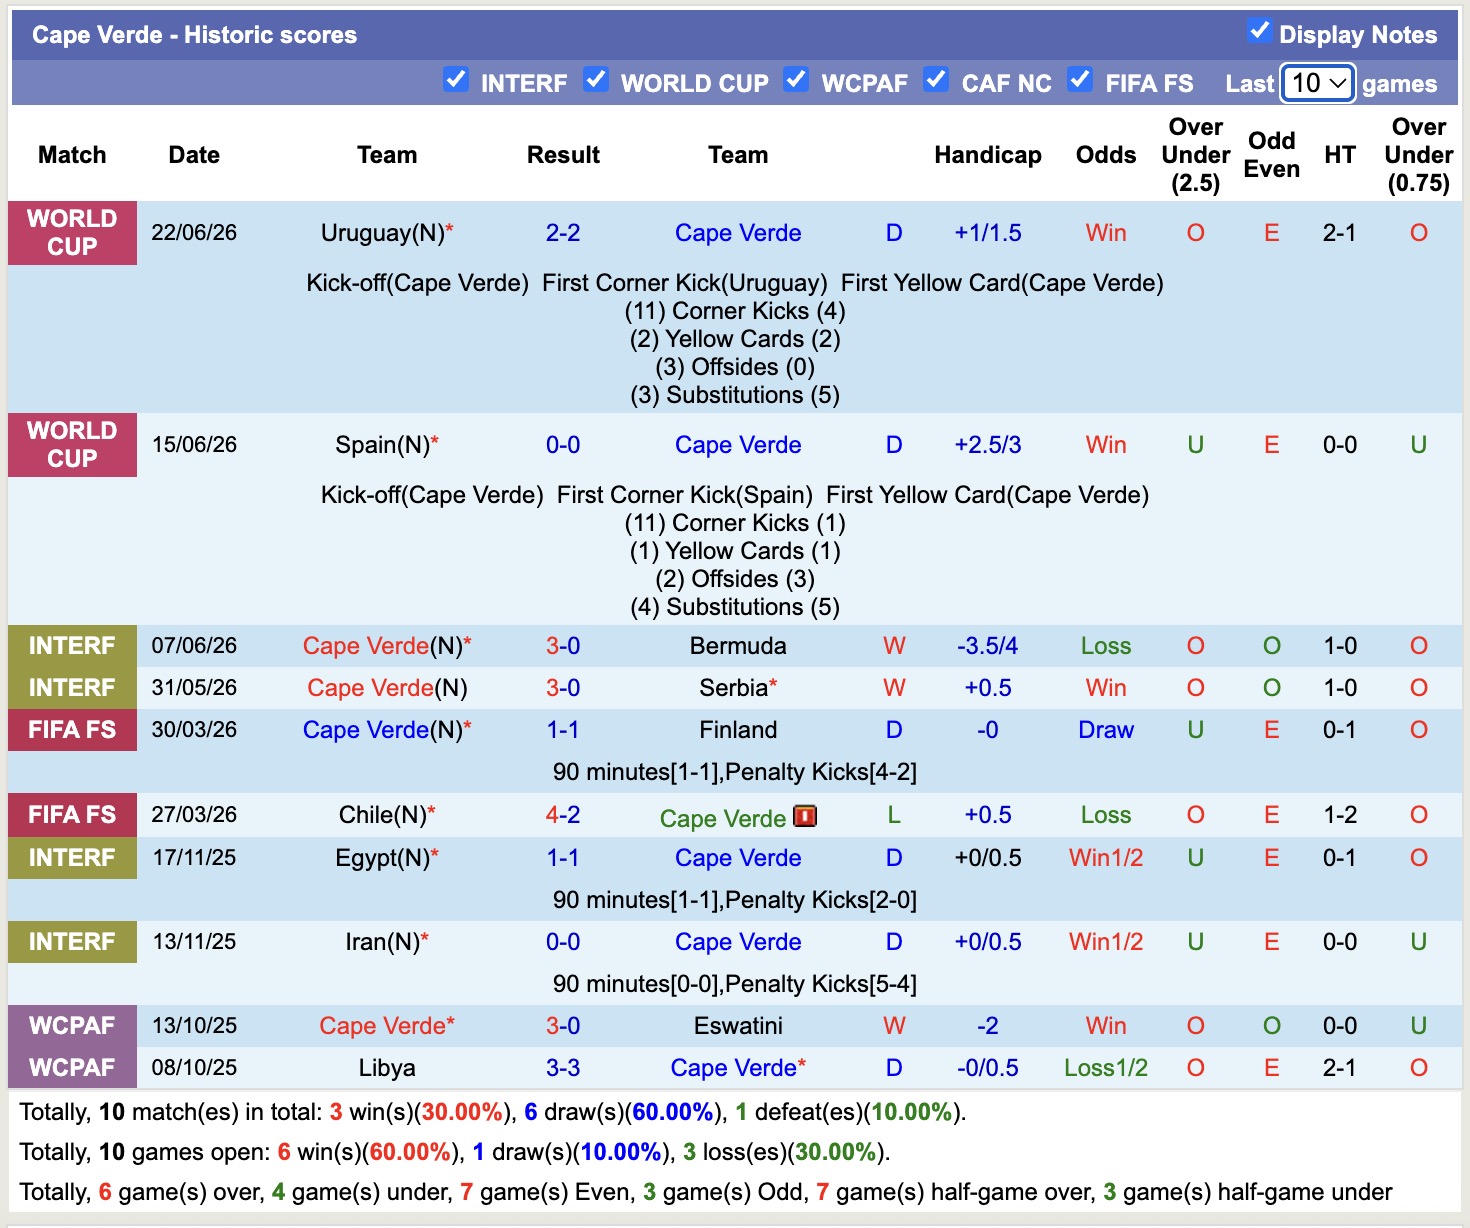Open the 1-1 result against Finland
Image resolution: width=1470 pixels, height=1228 pixels.
click(563, 730)
